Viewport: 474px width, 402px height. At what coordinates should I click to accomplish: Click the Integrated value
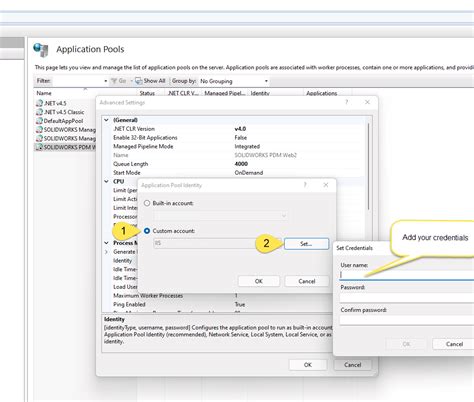[247, 146]
